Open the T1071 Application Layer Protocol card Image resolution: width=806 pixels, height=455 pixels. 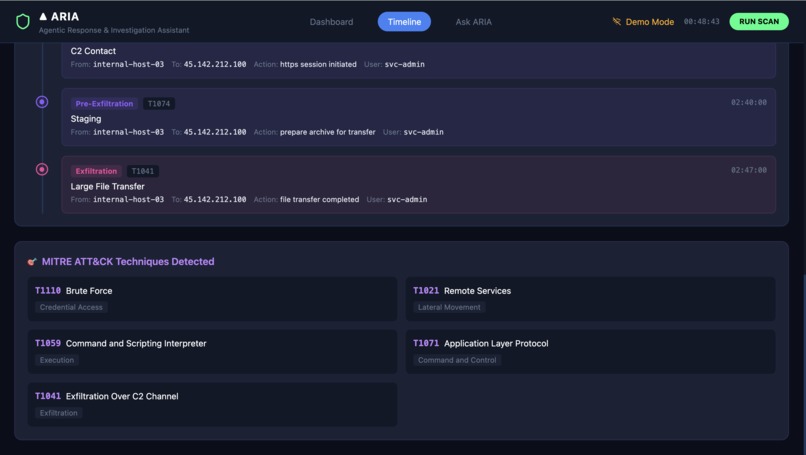pyautogui.click(x=590, y=352)
